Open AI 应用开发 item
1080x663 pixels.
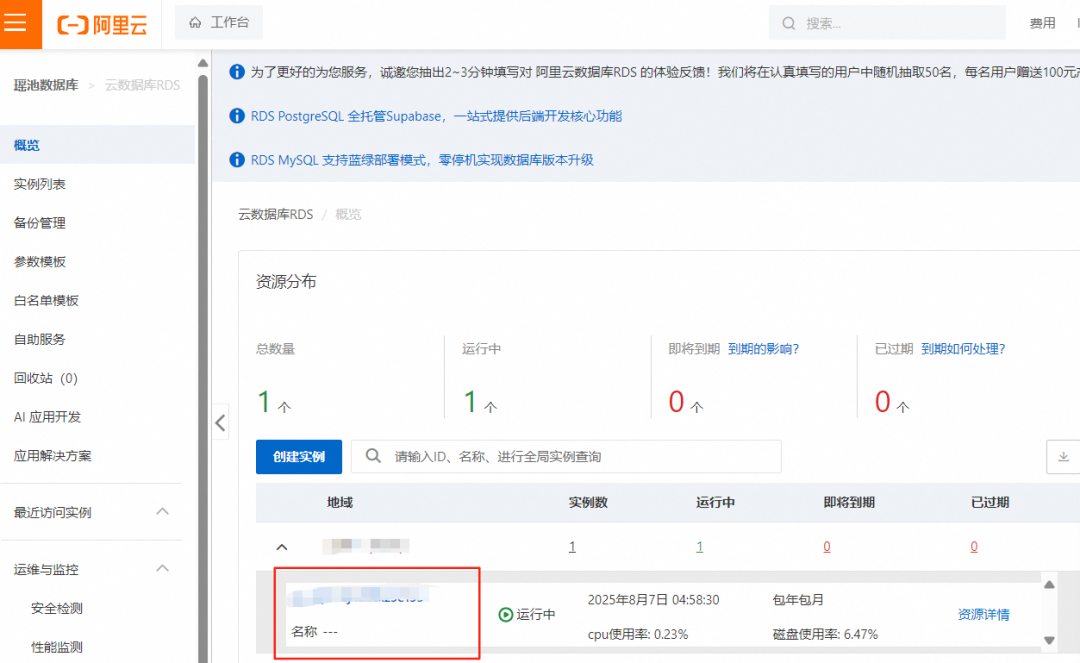coord(48,417)
